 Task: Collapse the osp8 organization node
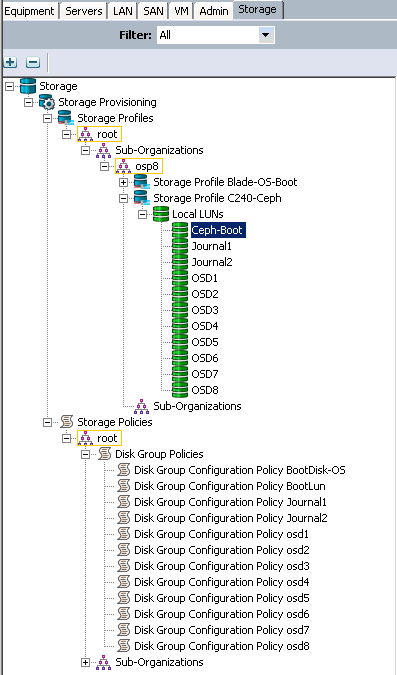[105, 166]
